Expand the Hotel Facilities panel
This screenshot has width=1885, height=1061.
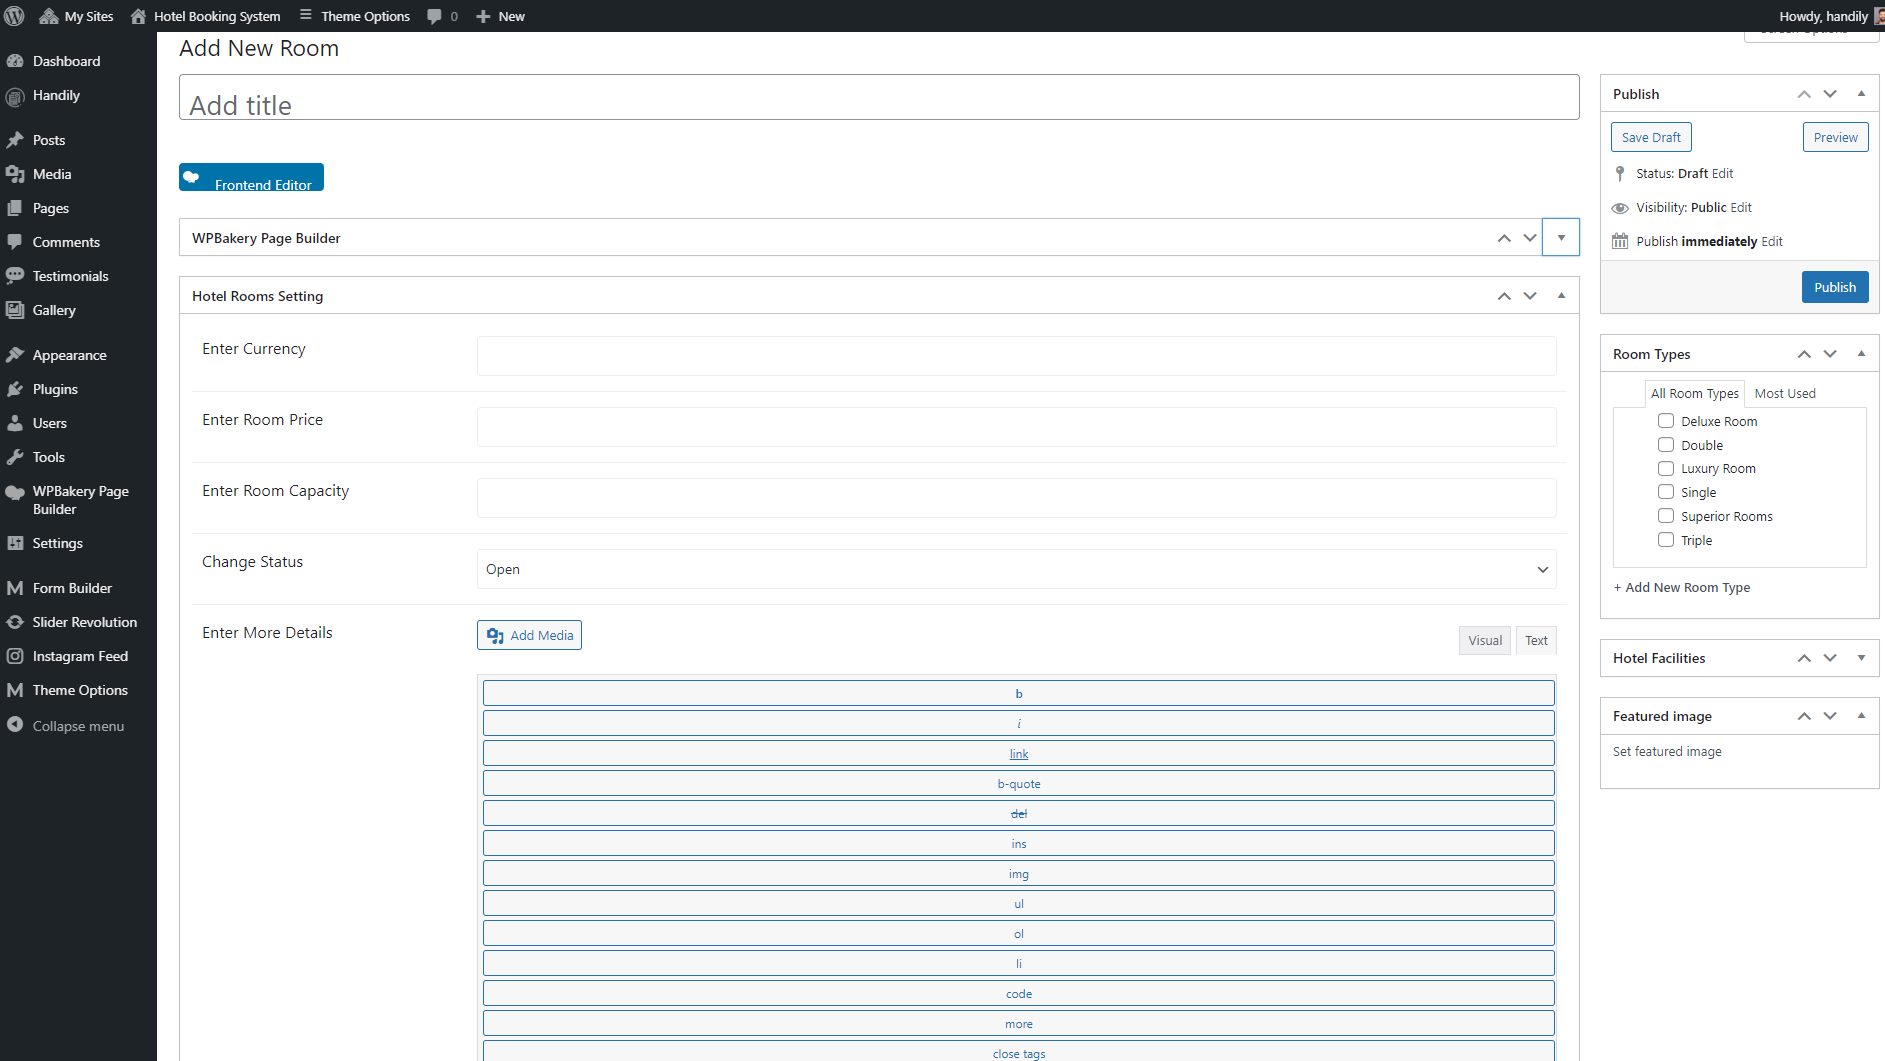click(1861, 658)
